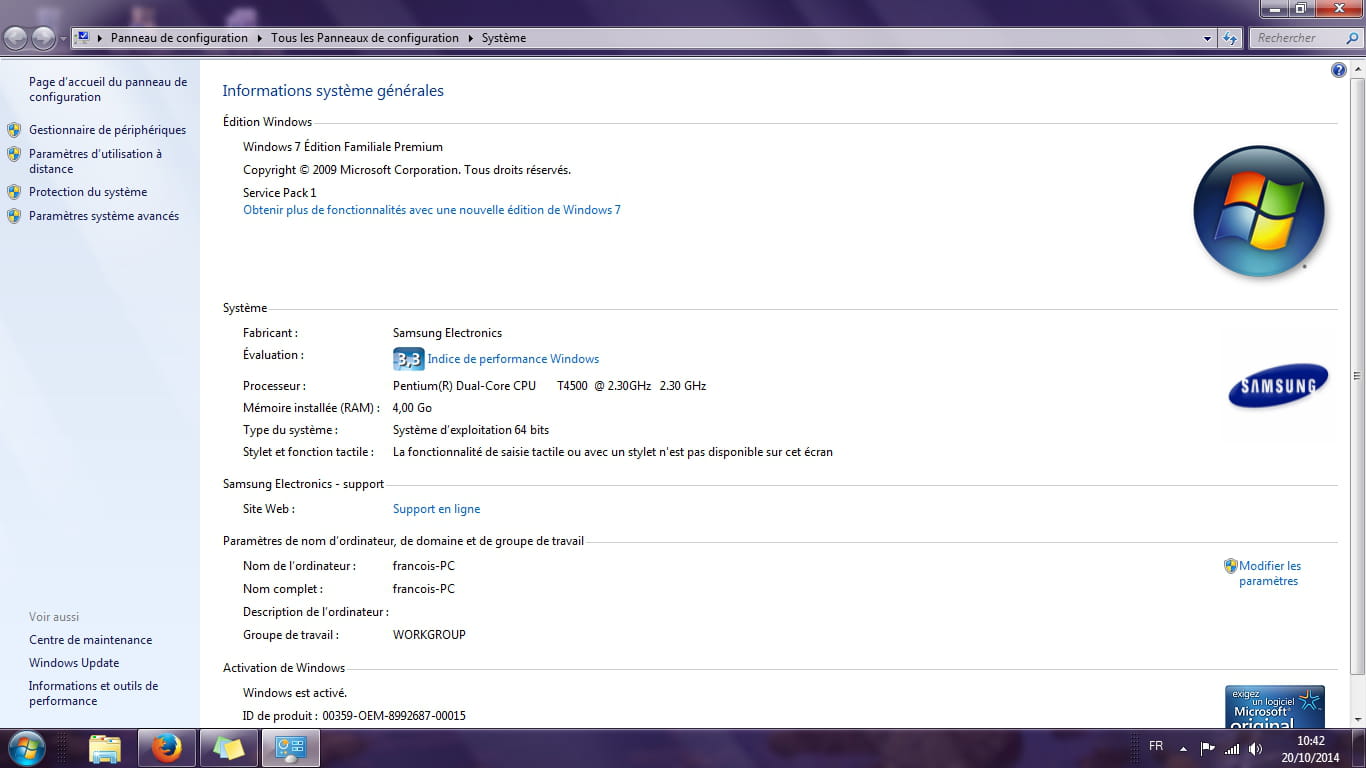The image size is (1366, 768).
Task: Open Help with the blue question mark icon
Action: tap(1339, 70)
